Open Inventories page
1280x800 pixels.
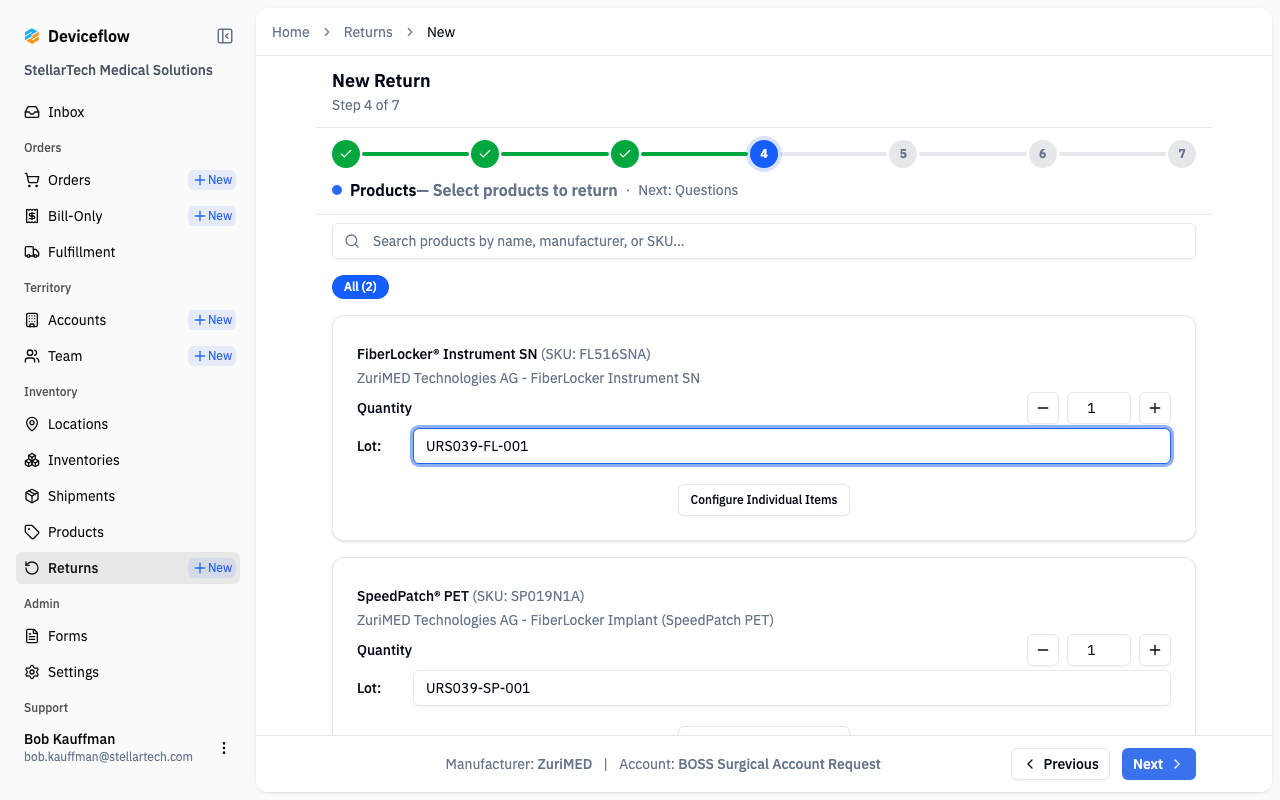(128, 460)
